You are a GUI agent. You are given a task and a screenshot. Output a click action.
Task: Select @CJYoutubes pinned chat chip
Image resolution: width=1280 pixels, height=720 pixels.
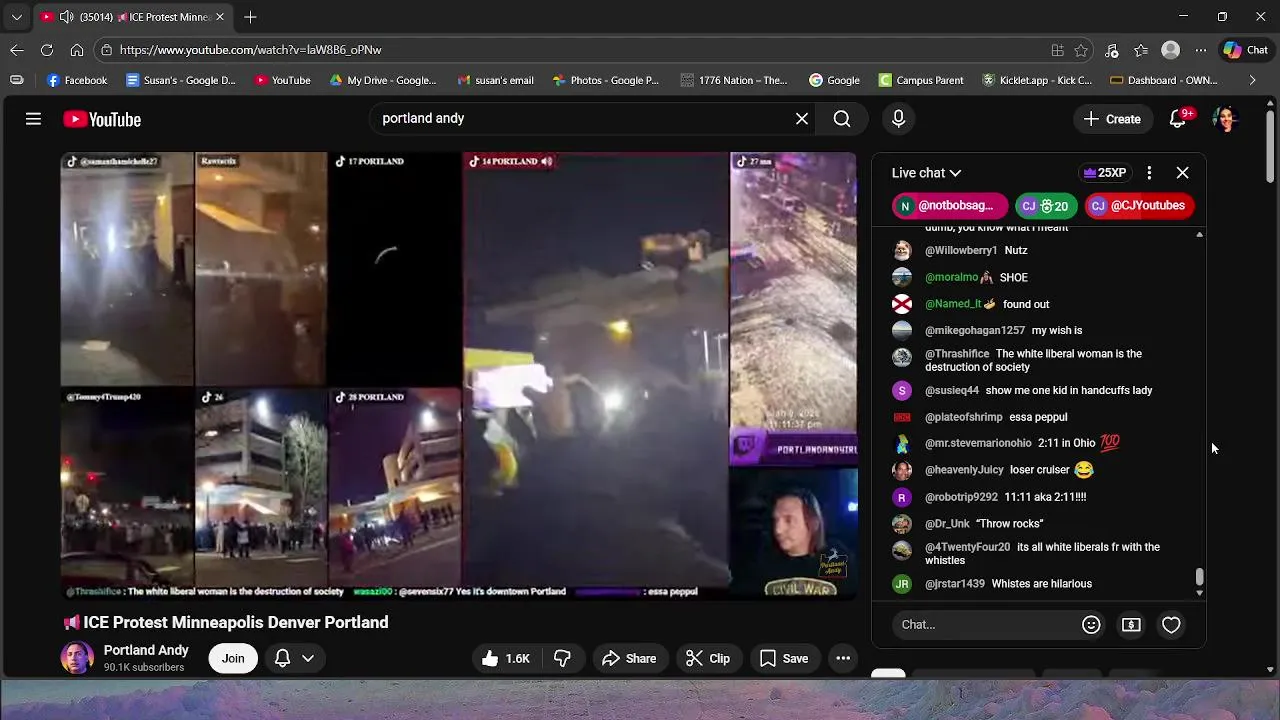(1139, 206)
